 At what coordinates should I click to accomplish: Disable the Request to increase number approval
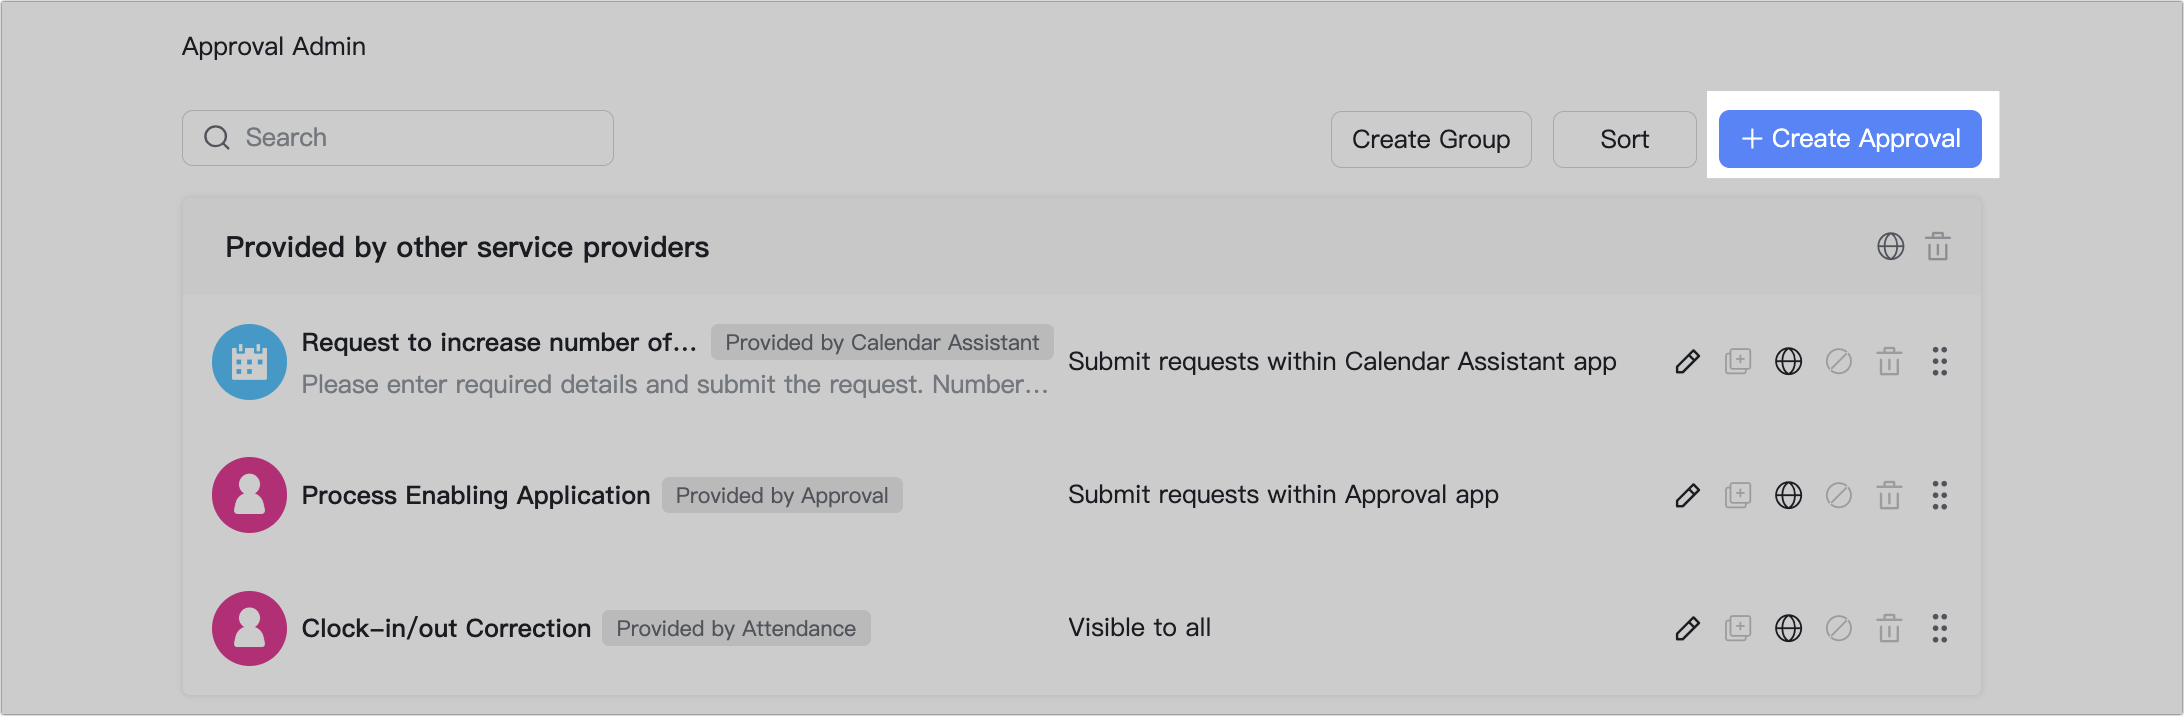(1839, 362)
